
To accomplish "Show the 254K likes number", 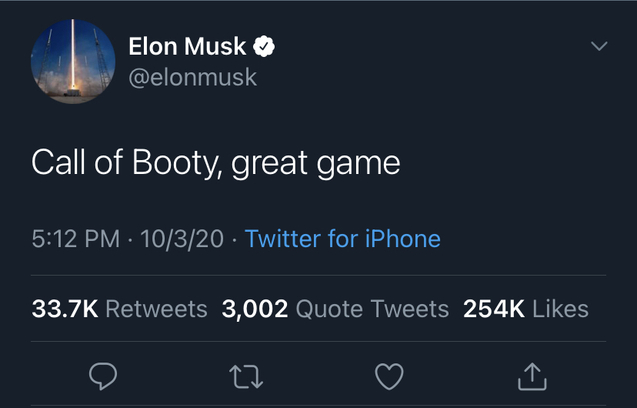I will (x=494, y=309).
